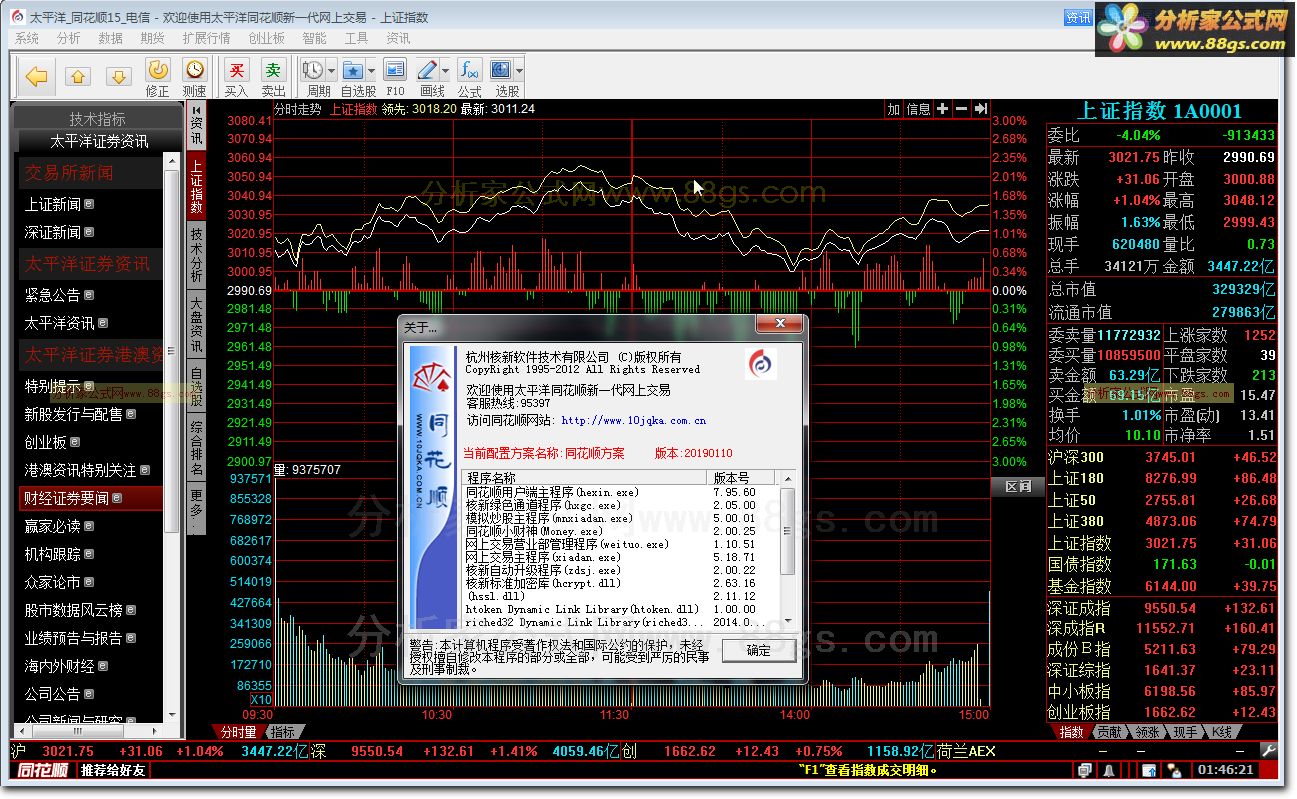Select 财经证券要闻 in the sidebar

click(89, 498)
